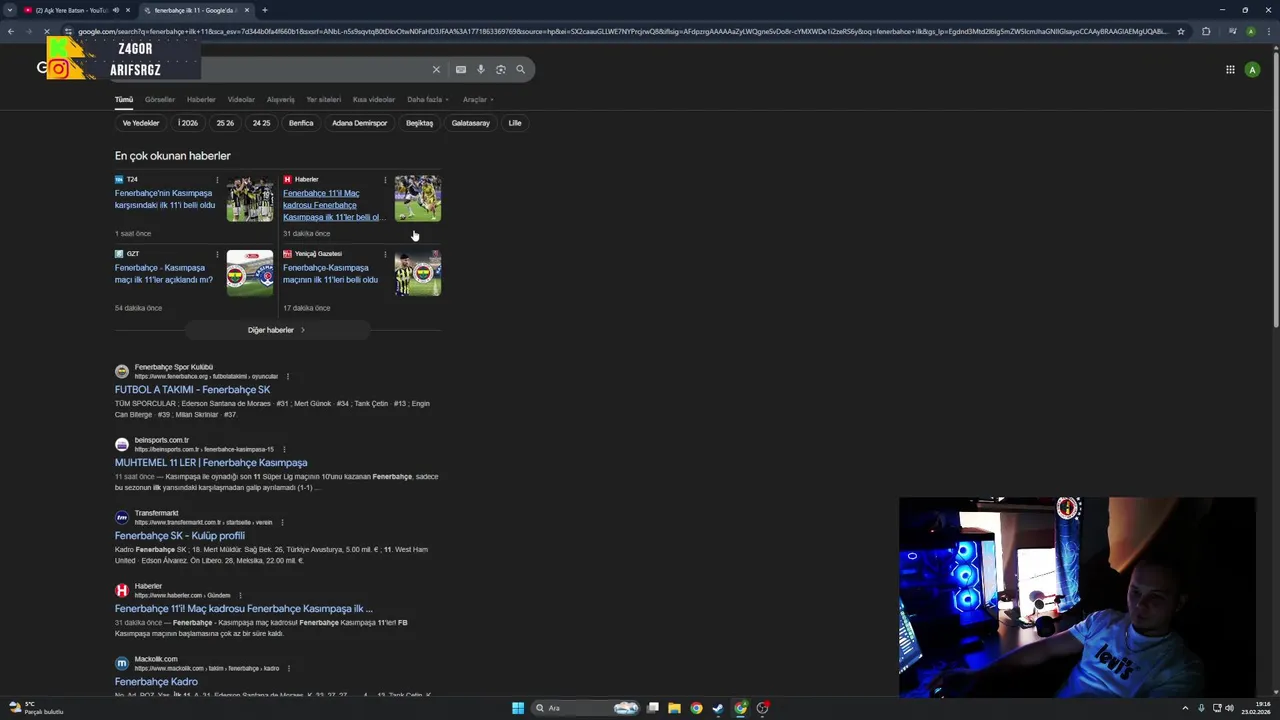
Task: Open MUHTEMEL 11'LER Fenerbahçe Kasımpaşa result
Action: tap(211, 463)
